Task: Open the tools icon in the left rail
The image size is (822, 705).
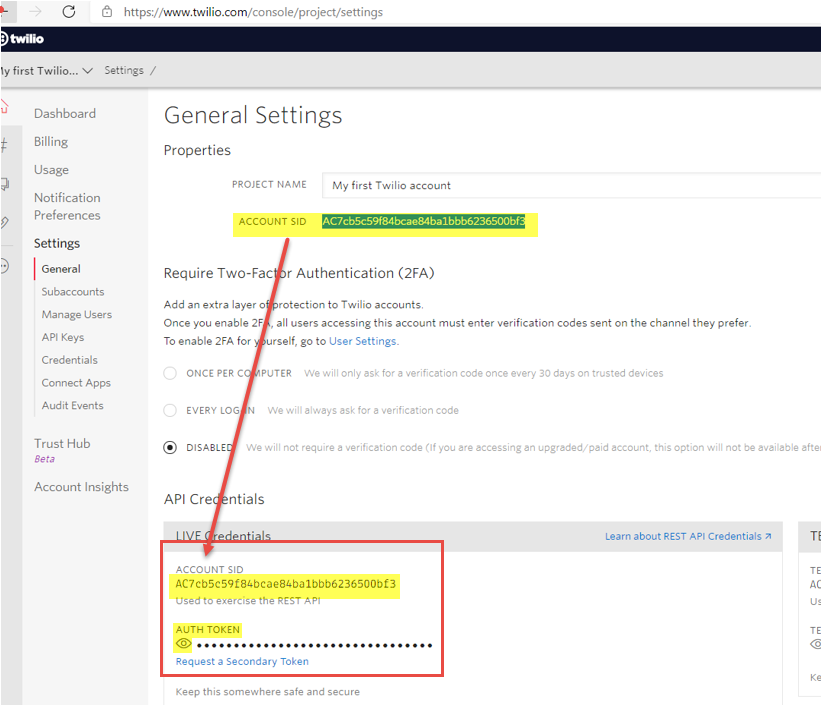Action: coord(5,223)
